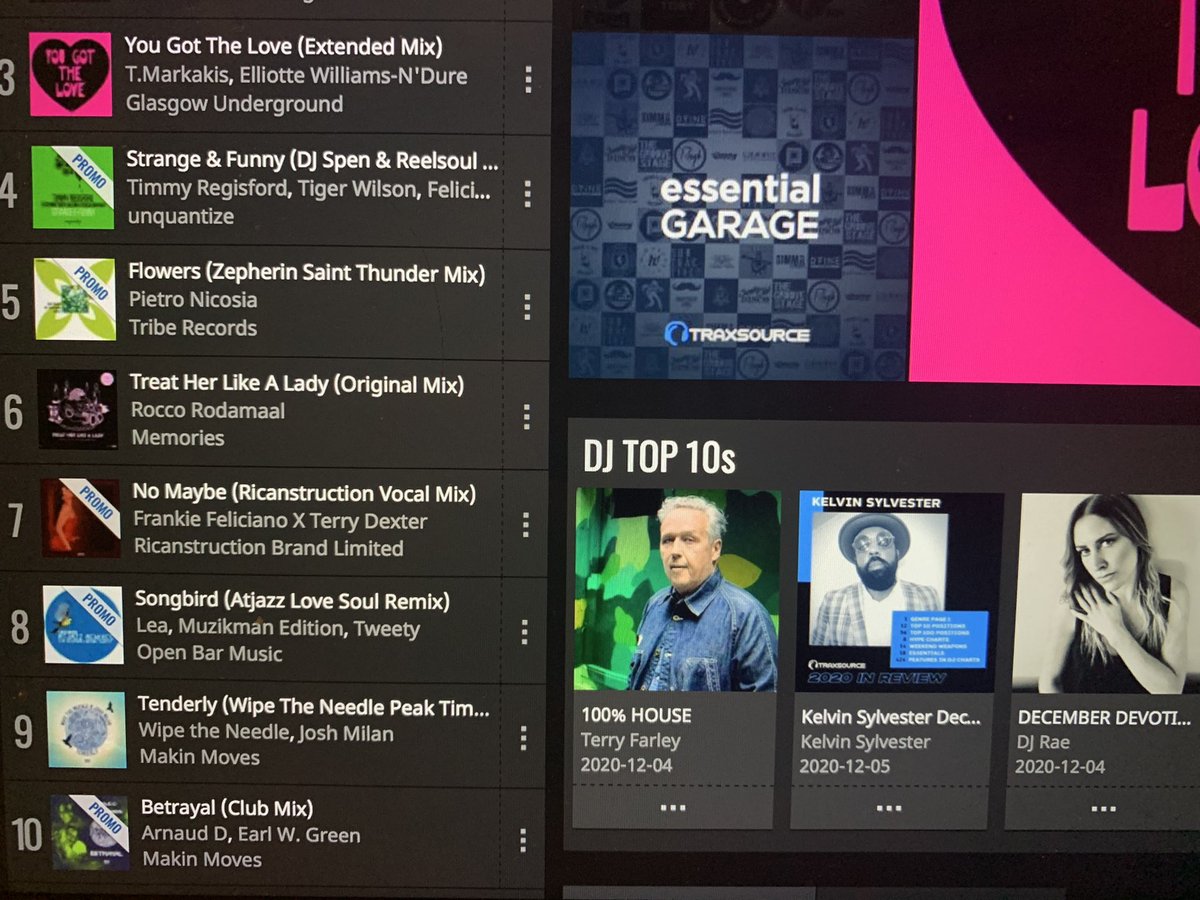Open DJ Rae chart cover photo
This screenshot has width=1200, height=900.
1106,594
